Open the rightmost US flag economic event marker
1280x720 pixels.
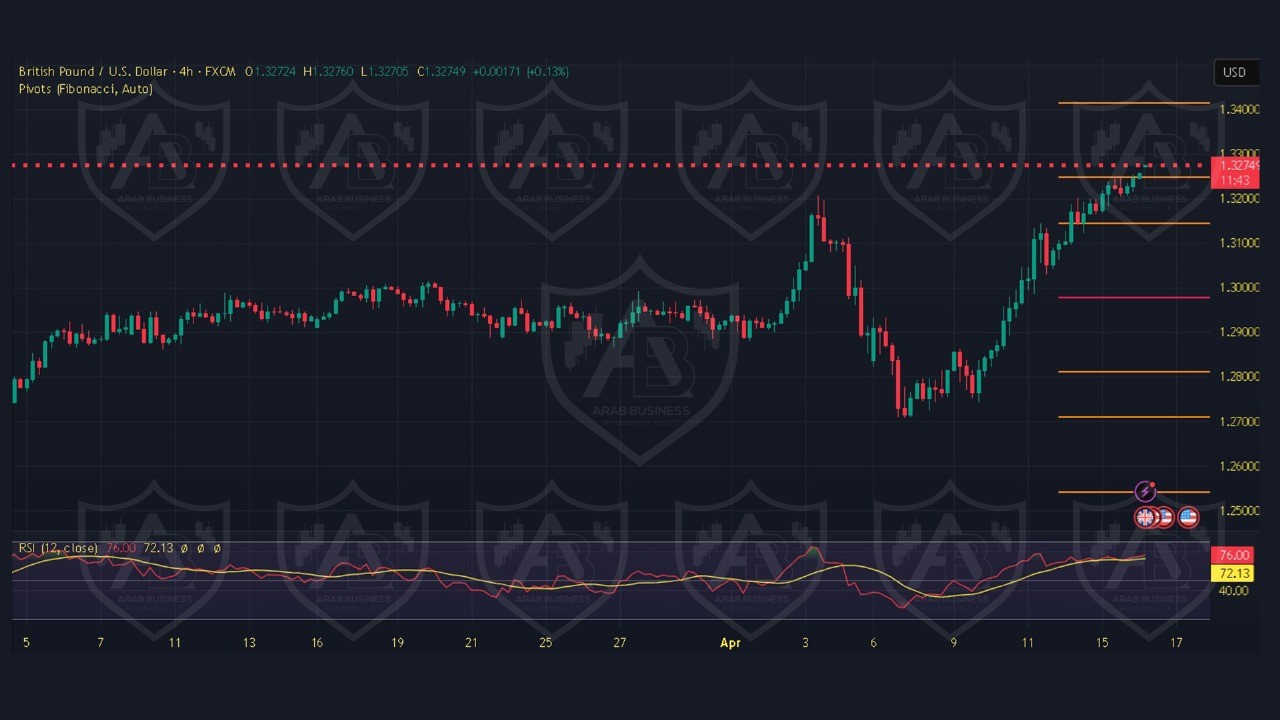pyautogui.click(x=1188, y=517)
